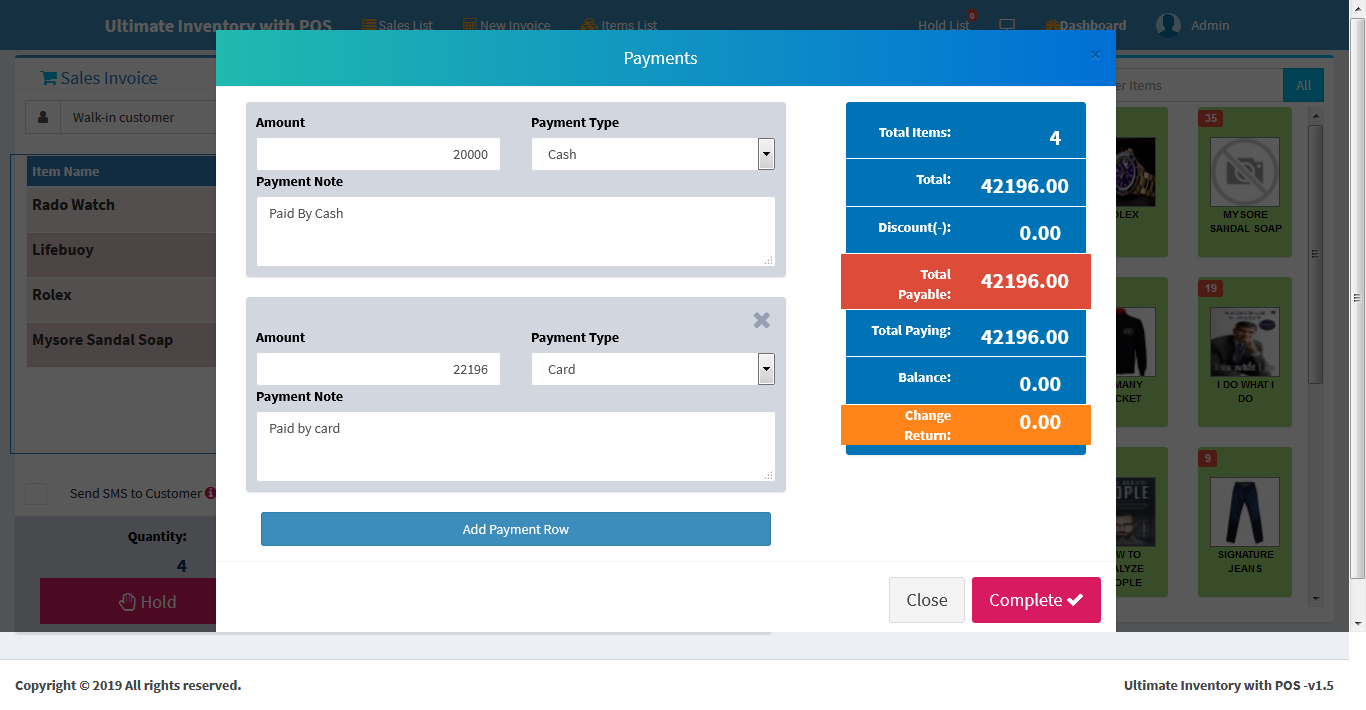Open the Cash payment type dropdown
The height and width of the screenshot is (710, 1366).
653,154
